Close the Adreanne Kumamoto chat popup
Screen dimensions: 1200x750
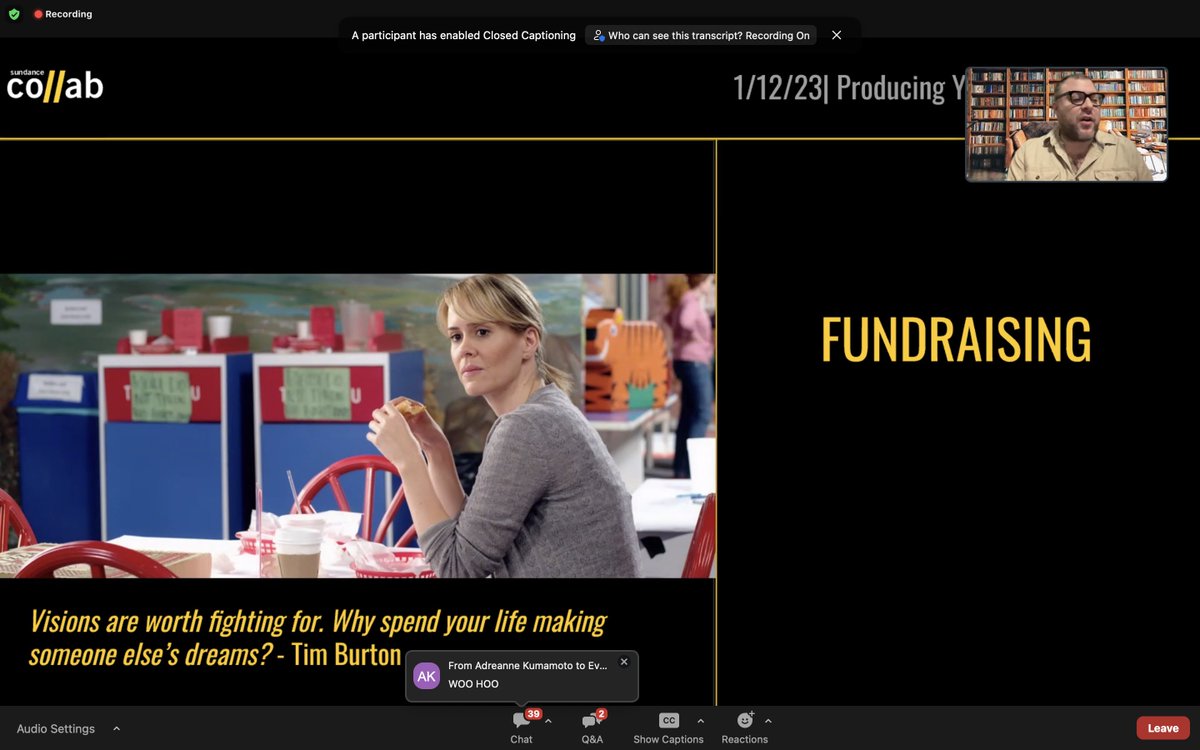click(624, 662)
